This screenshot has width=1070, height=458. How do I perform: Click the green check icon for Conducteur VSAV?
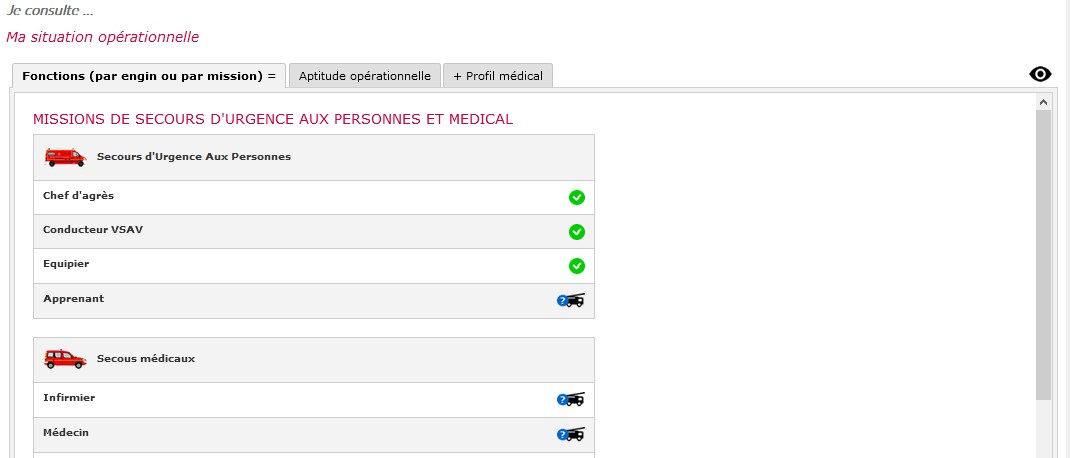tap(577, 232)
